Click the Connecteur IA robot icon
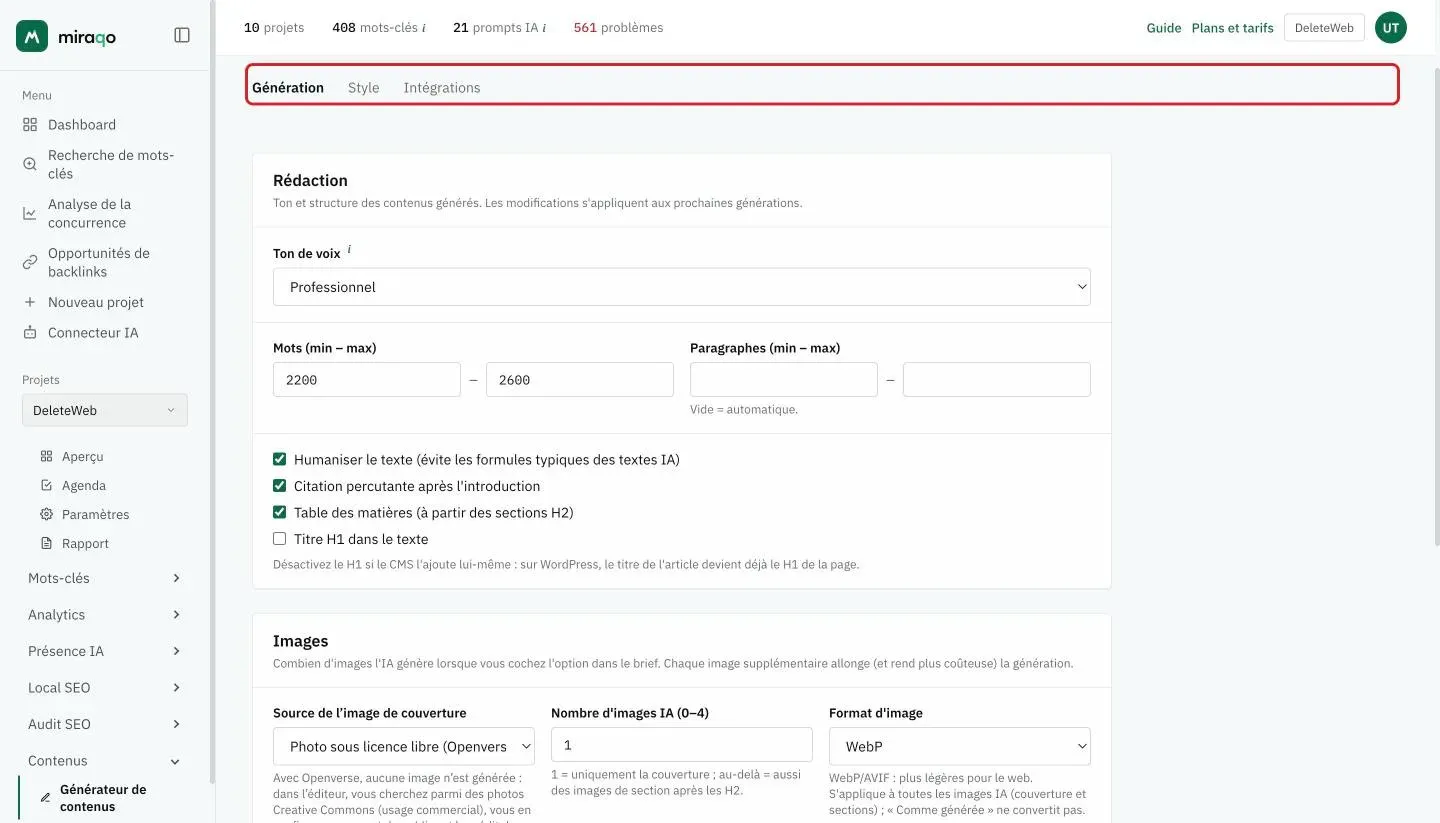The height and width of the screenshot is (823, 1440). coord(30,333)
